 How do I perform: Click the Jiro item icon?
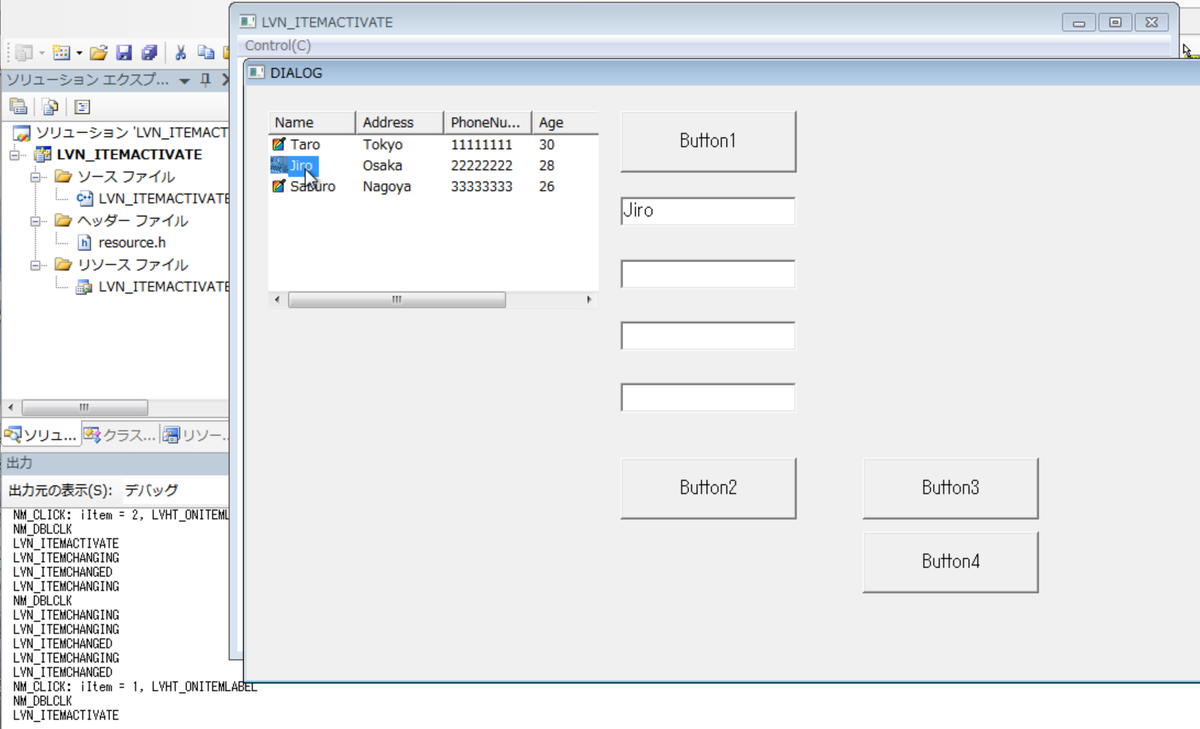click(x=279, y=166)
